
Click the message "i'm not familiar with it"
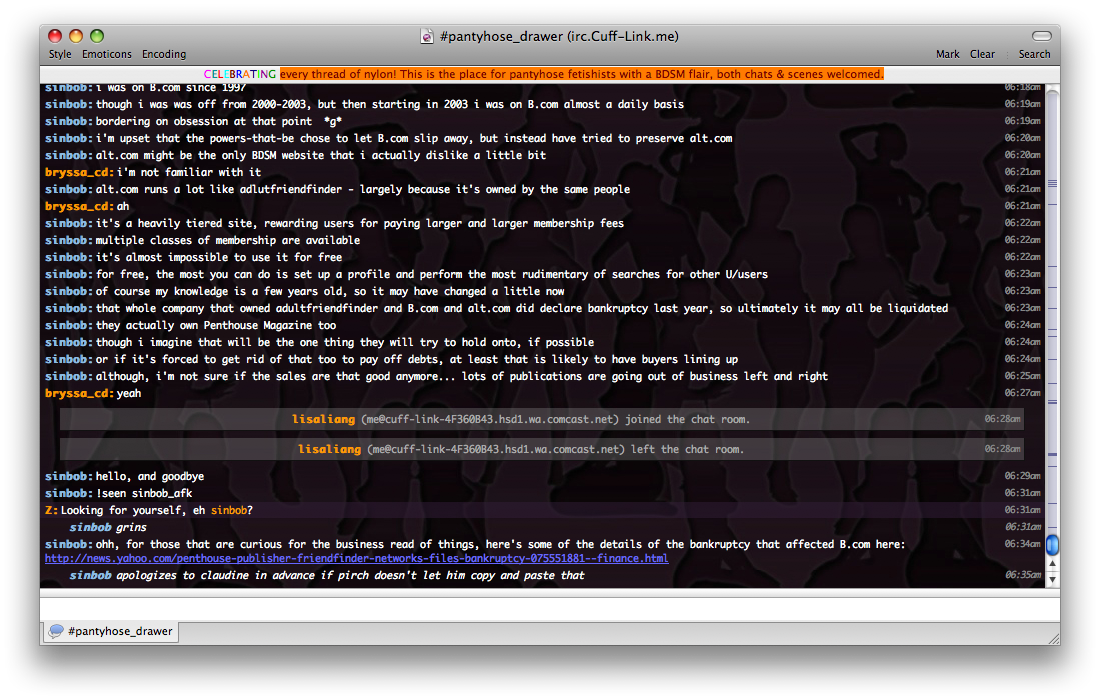(189, 172)
